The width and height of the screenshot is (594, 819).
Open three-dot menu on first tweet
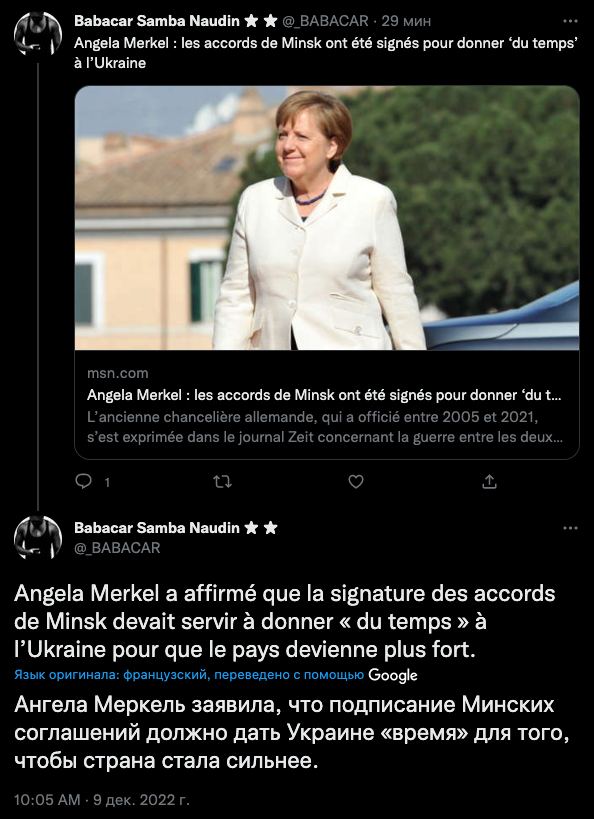(x=570, y=21)
